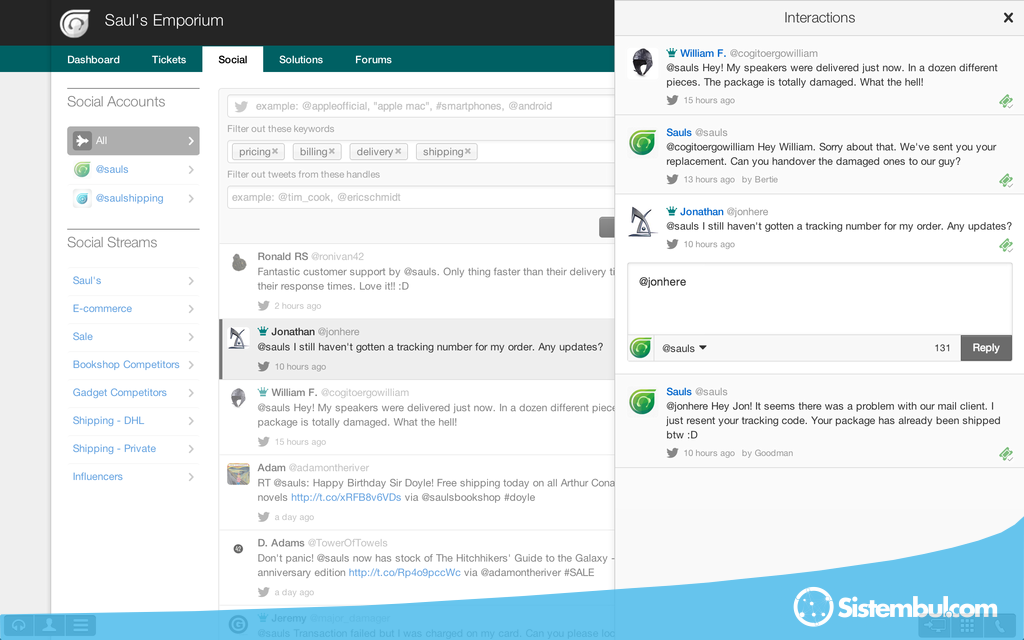Select the All social accounts row
The image size is (1024, 640).
tap(133, 140)
